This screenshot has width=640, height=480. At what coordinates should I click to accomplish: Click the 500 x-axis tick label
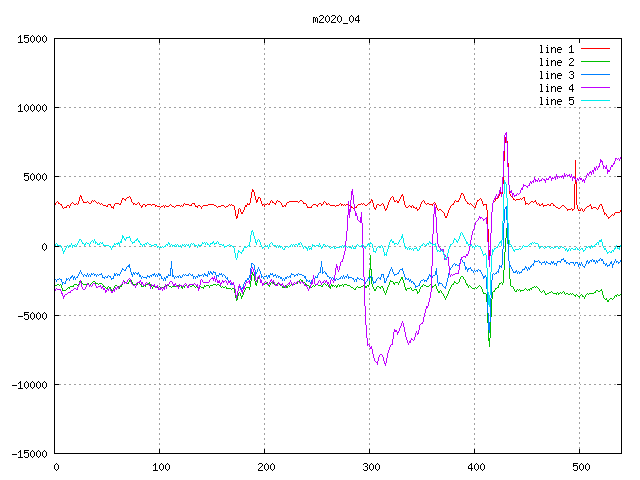click(579, 467)
